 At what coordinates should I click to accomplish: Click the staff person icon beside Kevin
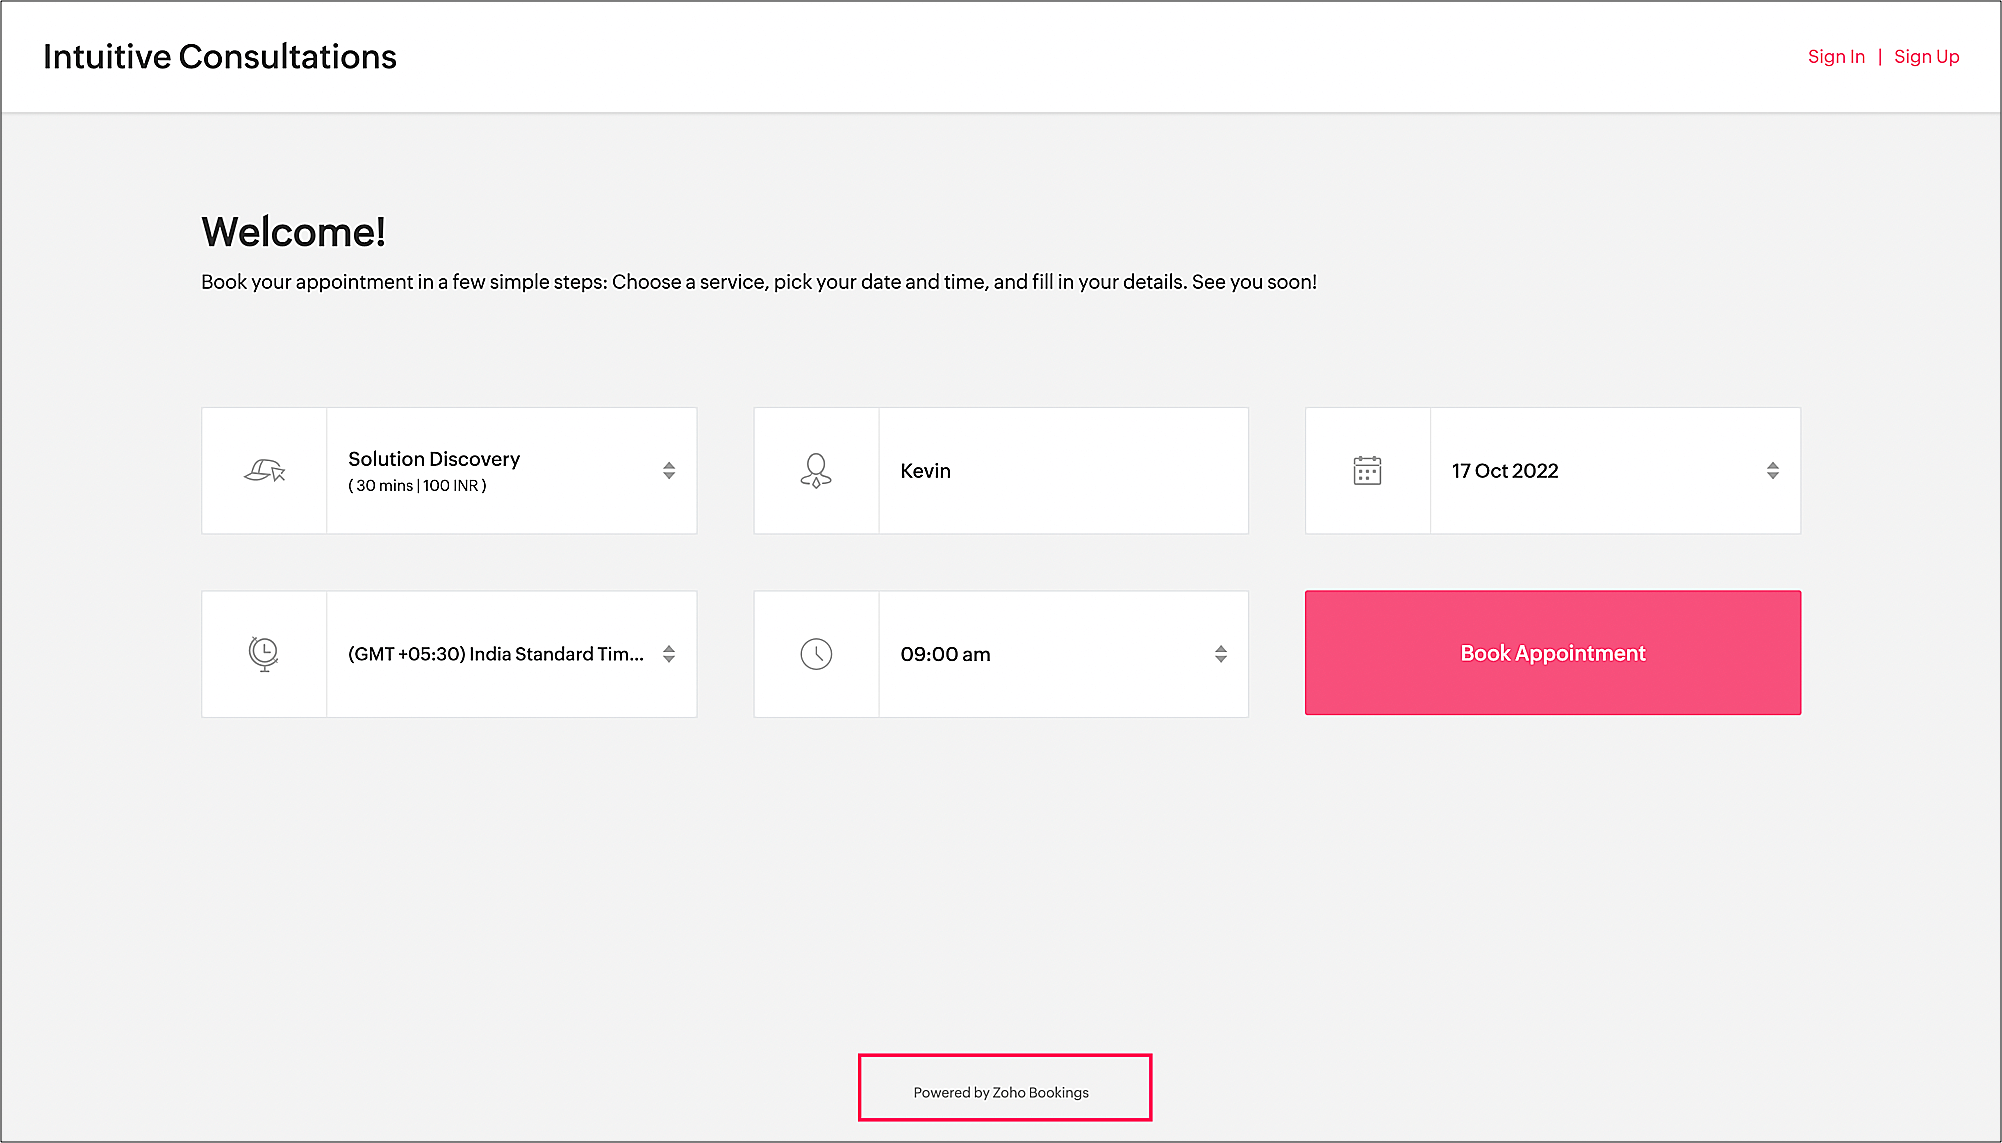(x=816, y=470)
